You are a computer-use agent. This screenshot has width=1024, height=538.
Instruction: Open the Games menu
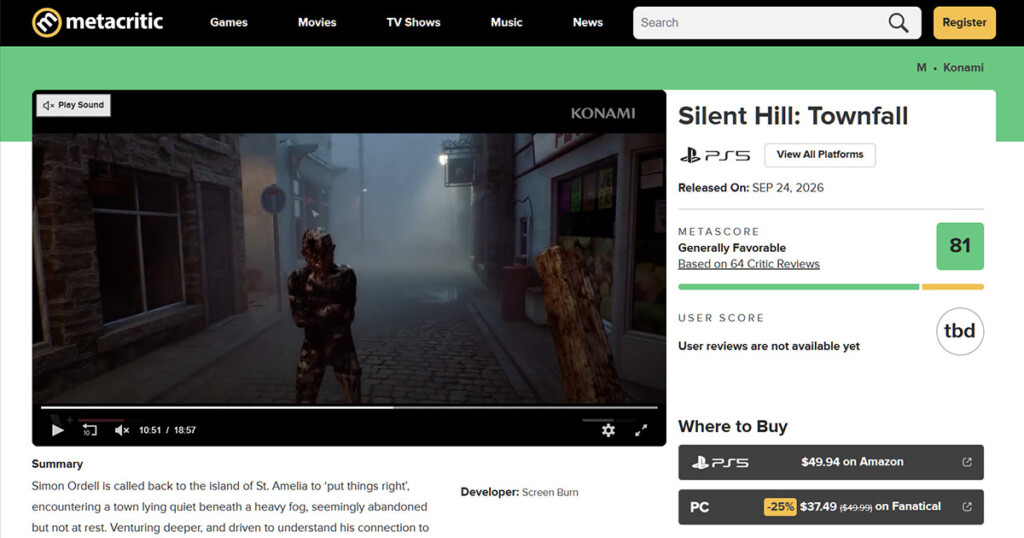click(229, 22)
